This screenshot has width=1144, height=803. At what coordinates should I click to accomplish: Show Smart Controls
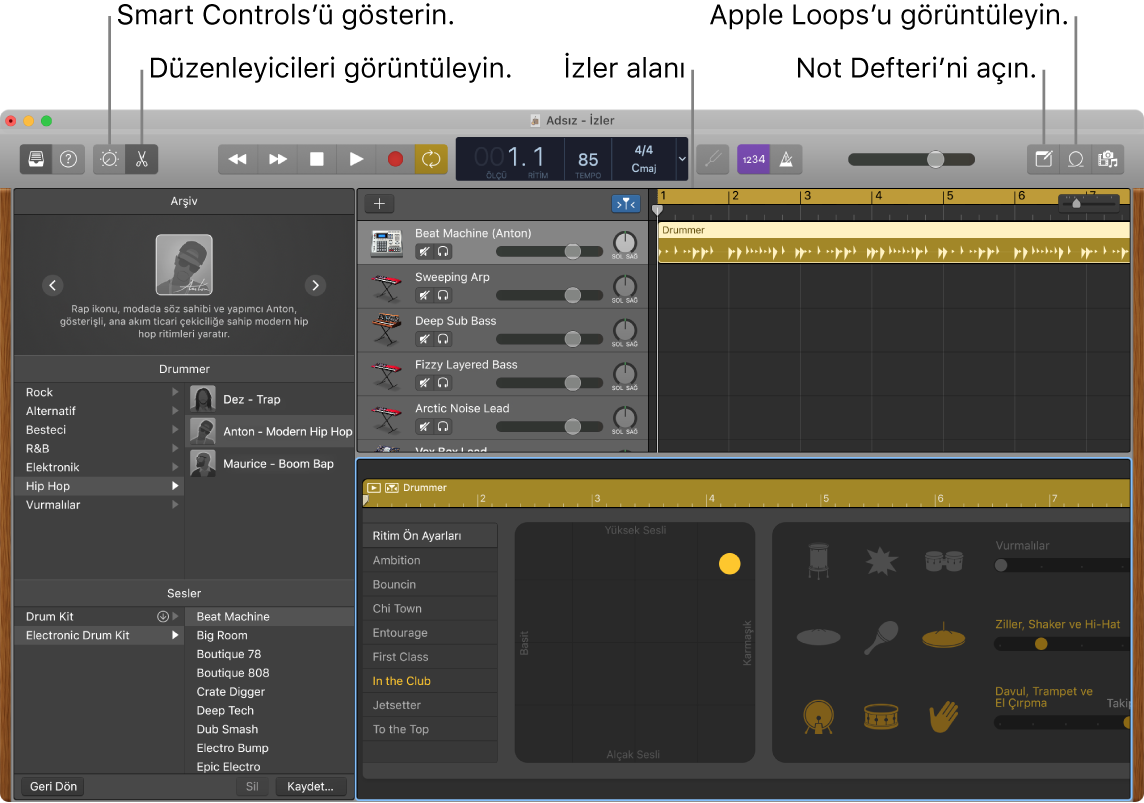(x=108, y=158)
